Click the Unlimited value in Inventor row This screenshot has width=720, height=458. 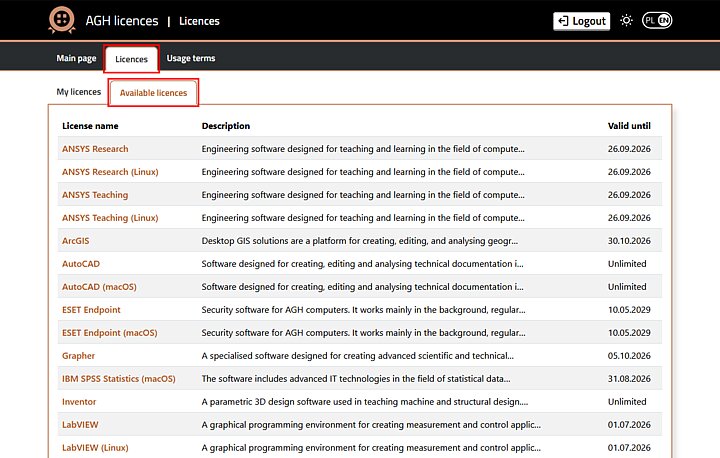627,401
